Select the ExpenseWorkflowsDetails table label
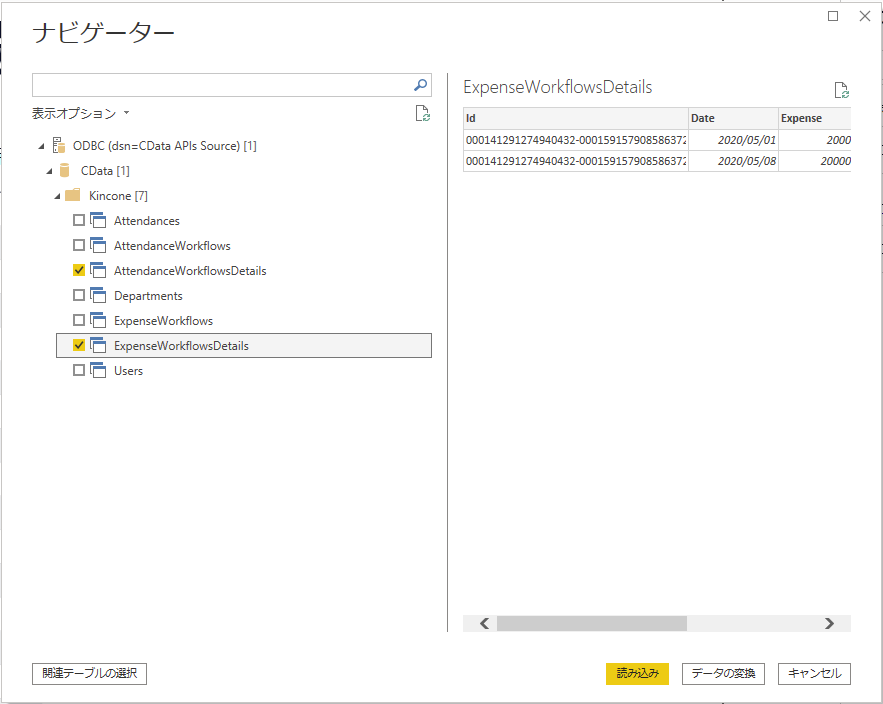Screen dimensions: 883x704 [181, 346]
